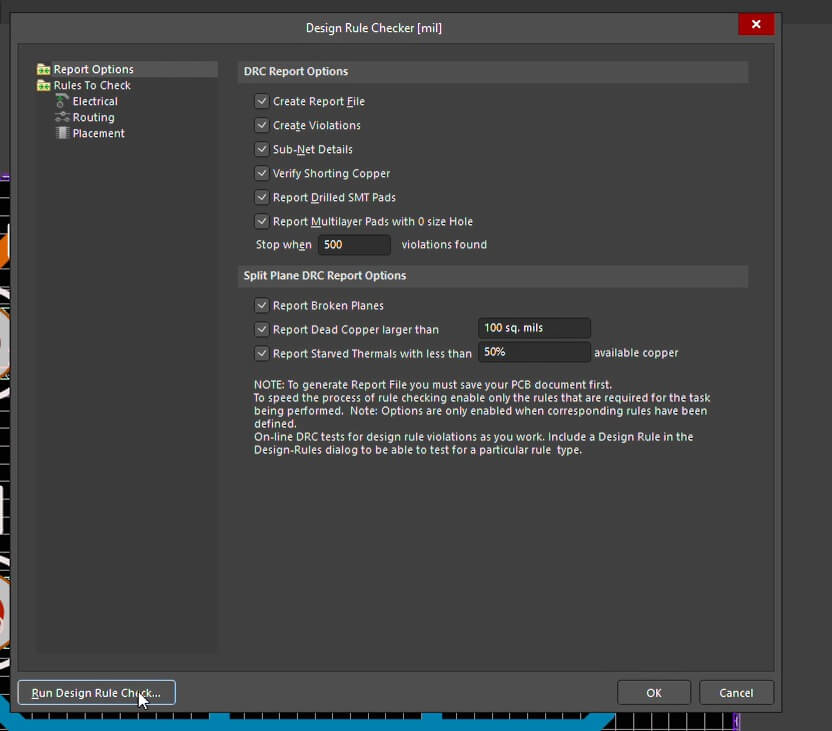Open the Placement rules category
This screenshot has width=832, height=731.
[x=99, y=133]
